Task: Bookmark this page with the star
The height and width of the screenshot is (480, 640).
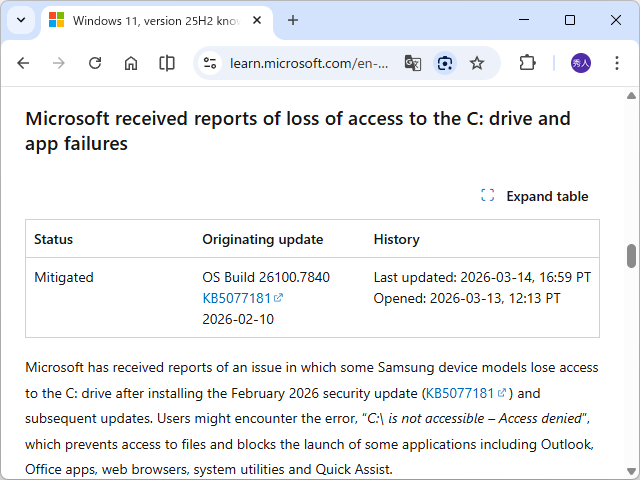Action: [x=477, y=63]
